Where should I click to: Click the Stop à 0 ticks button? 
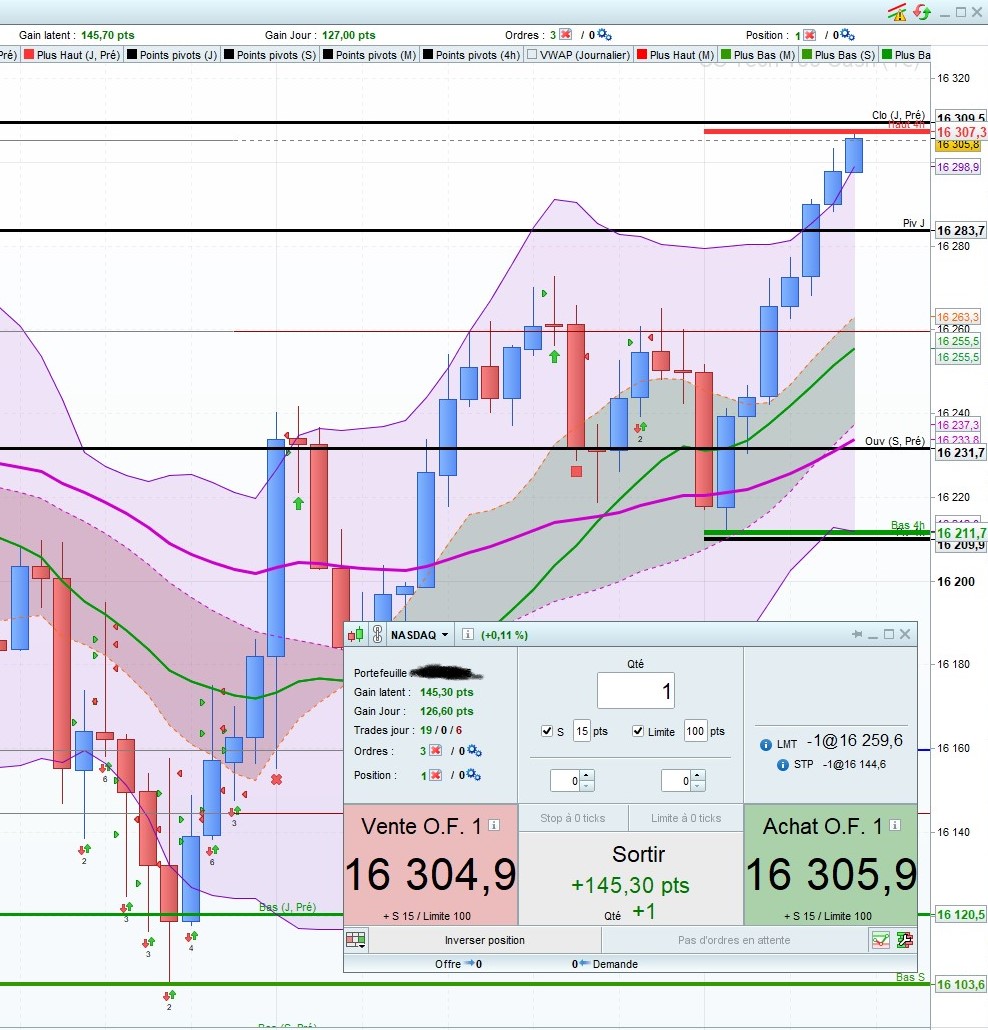pyautogui.click(x=573, y=818)
